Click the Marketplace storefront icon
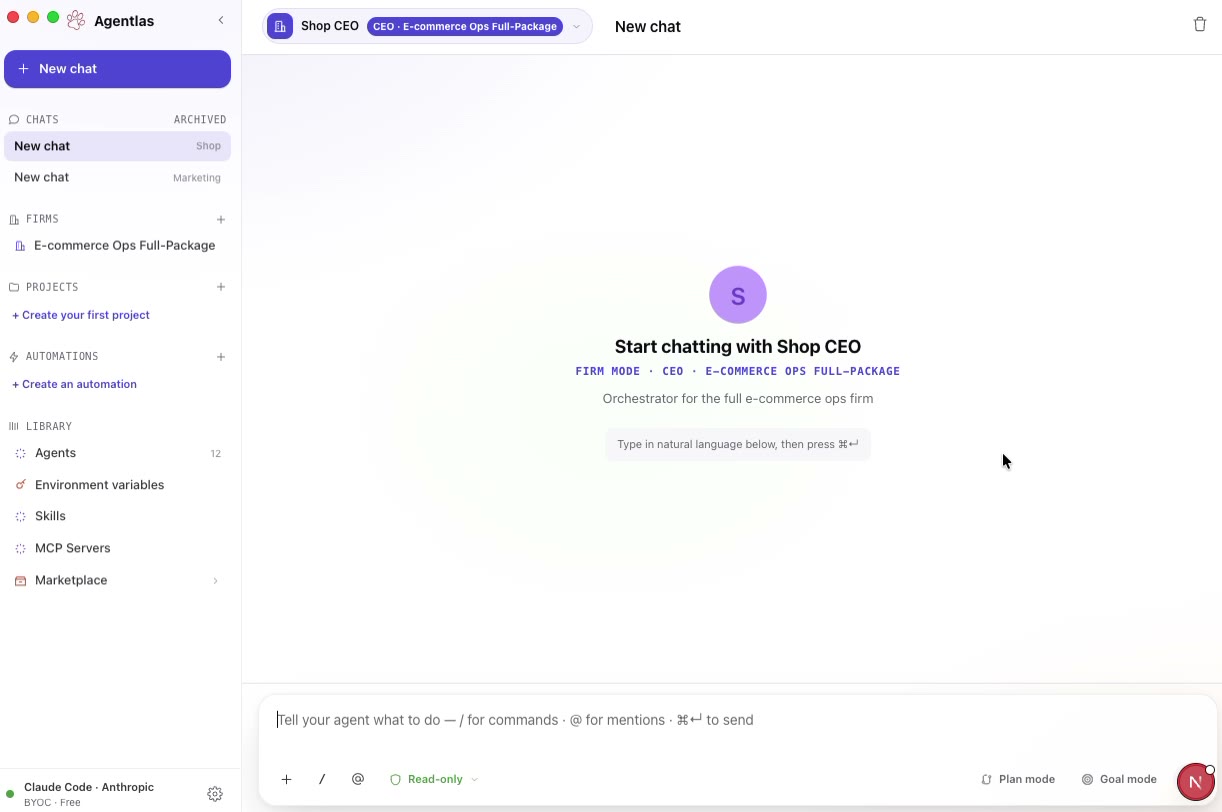 click(x=20, y=580)
